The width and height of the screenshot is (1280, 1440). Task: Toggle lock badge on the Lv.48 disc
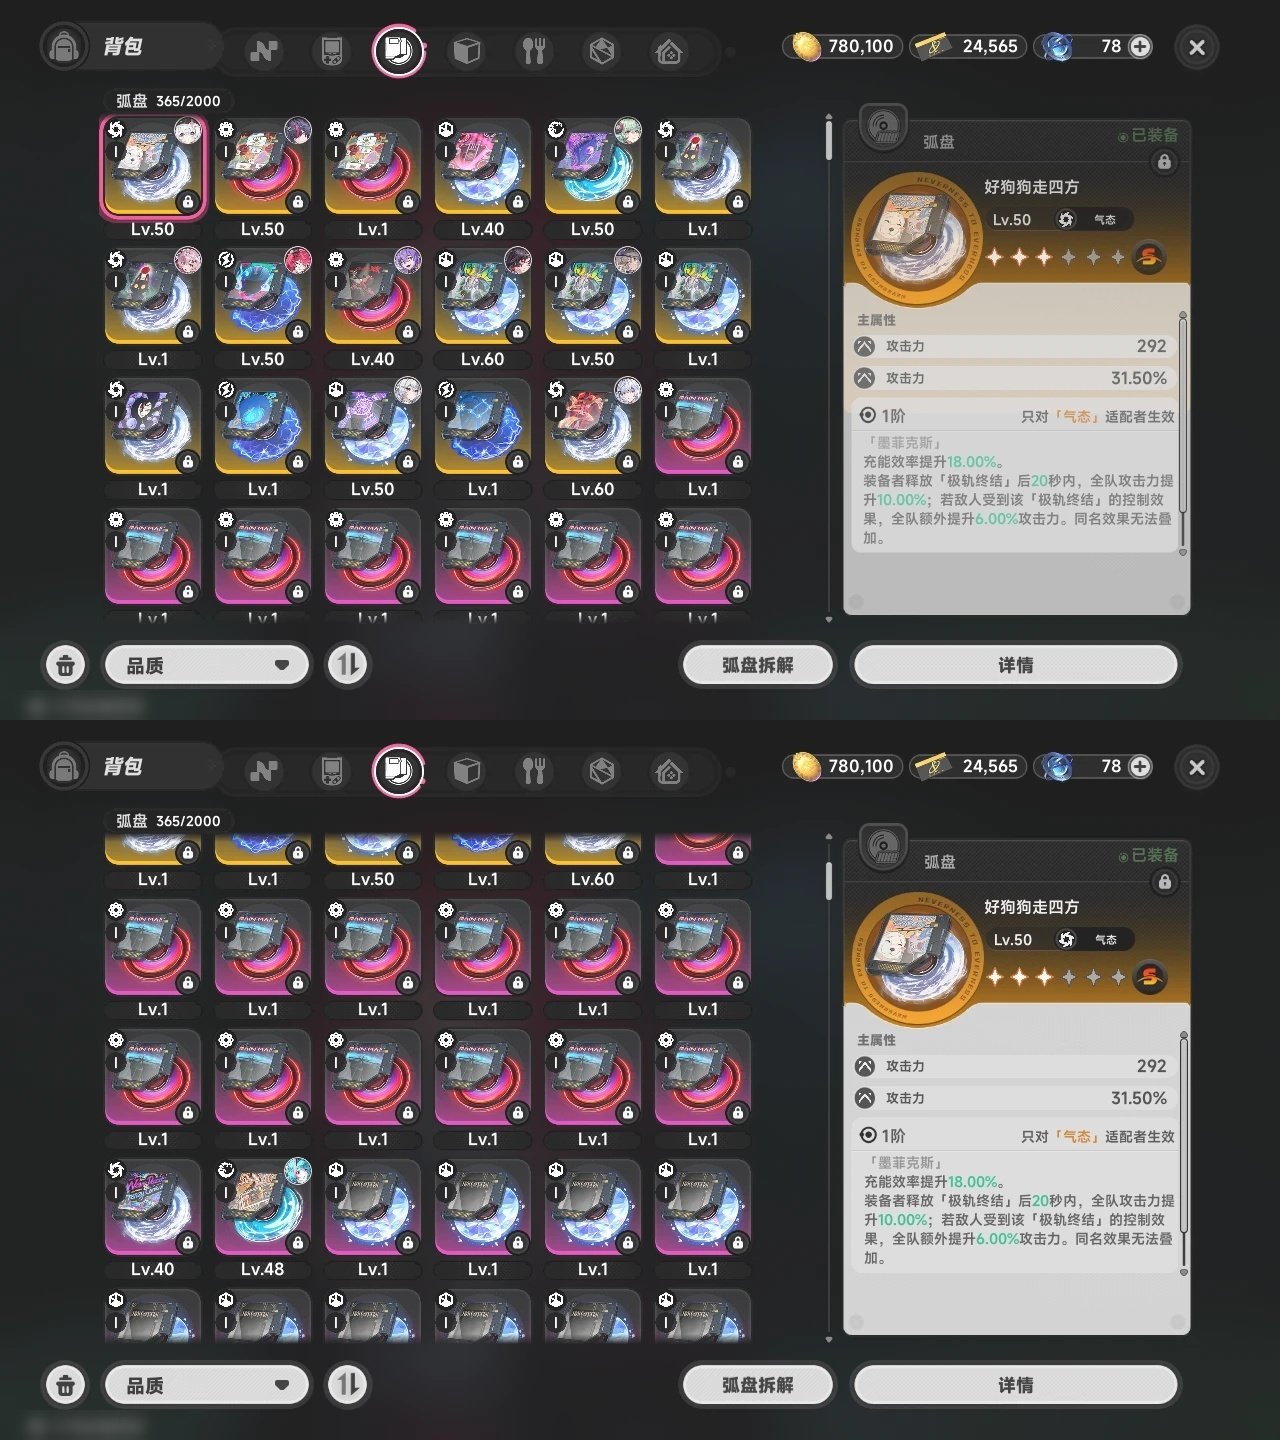[x=297, y=1243]
